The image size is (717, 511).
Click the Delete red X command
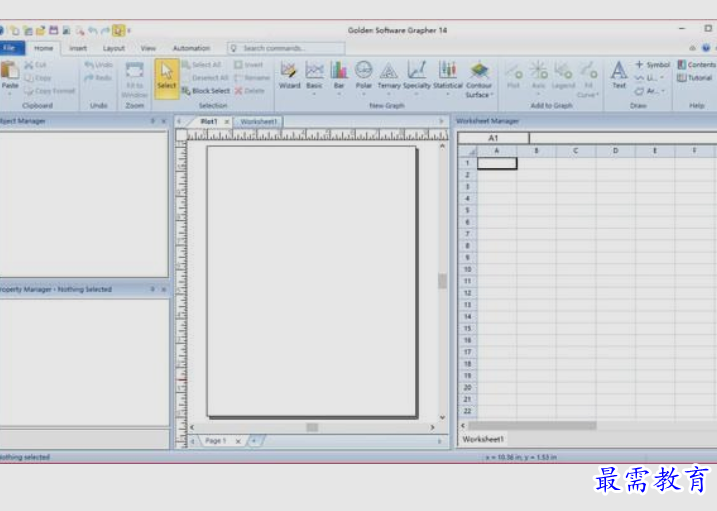[x=250, y=90]
